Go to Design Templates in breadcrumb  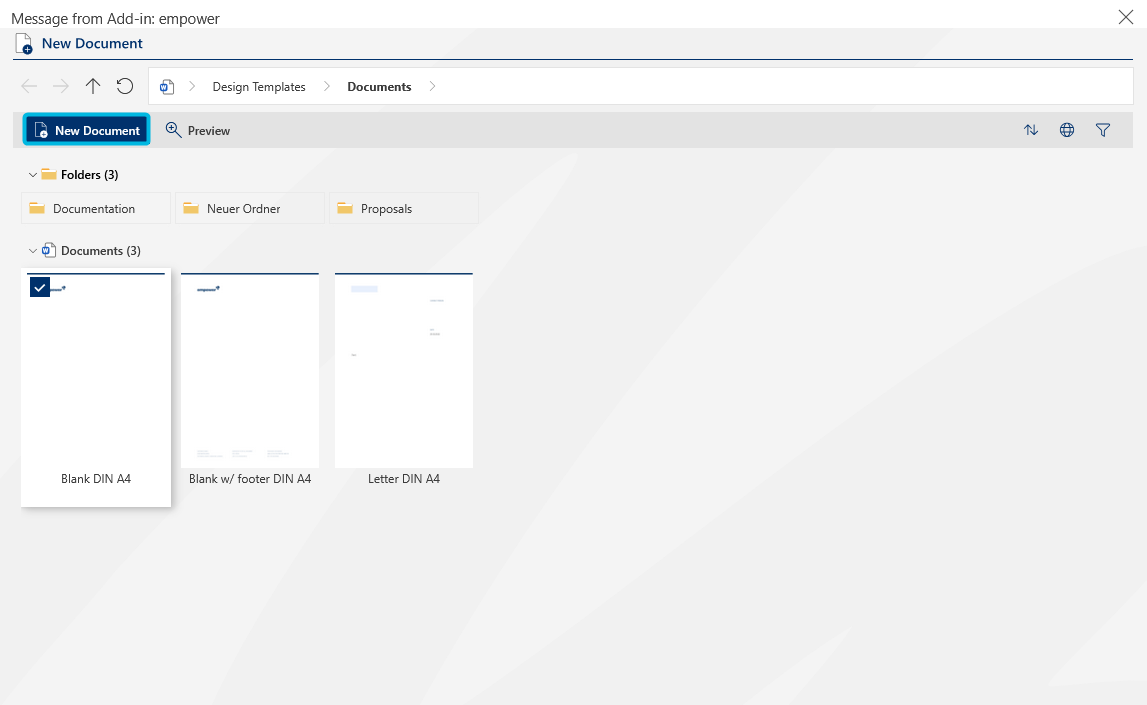pos(259,86)
